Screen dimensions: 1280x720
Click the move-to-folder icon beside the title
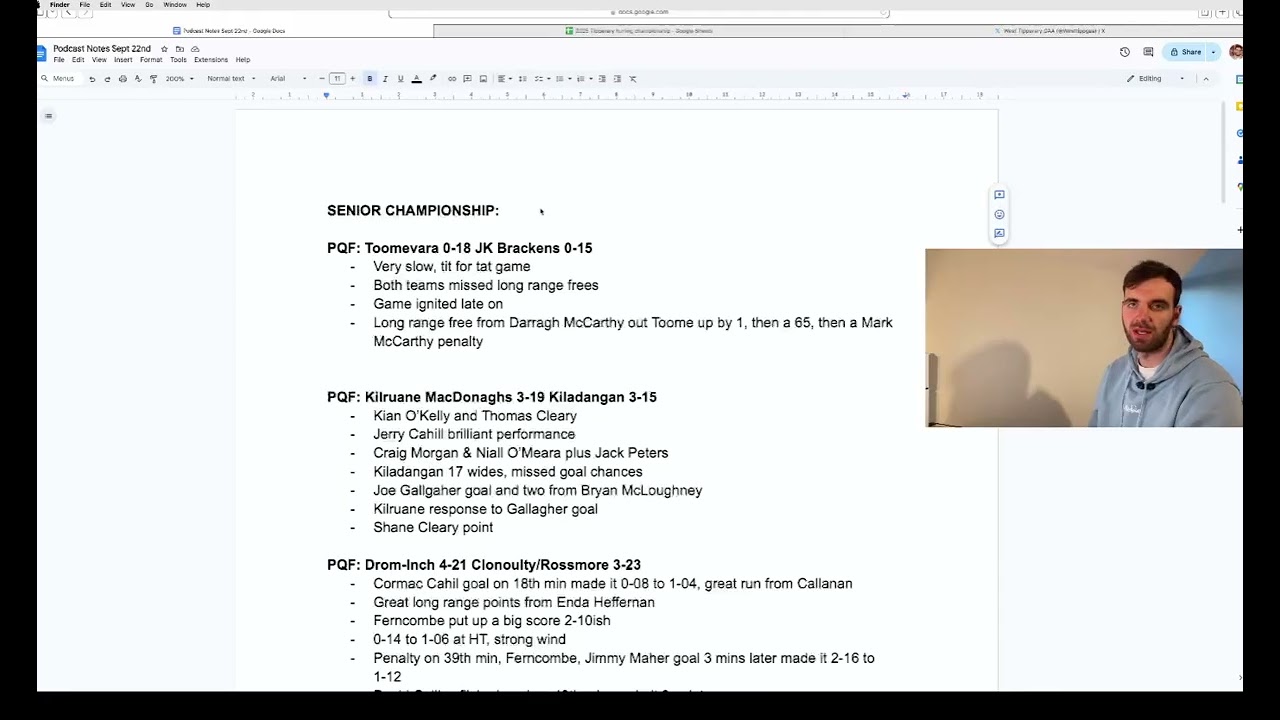coord(180,49)
